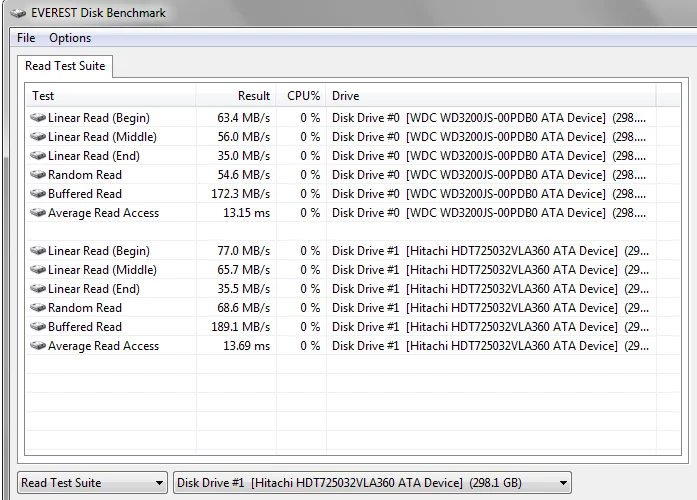Viewport: 697px width, 500px height.
Task: Select the Read Test Suite tab
Action: 65,66
